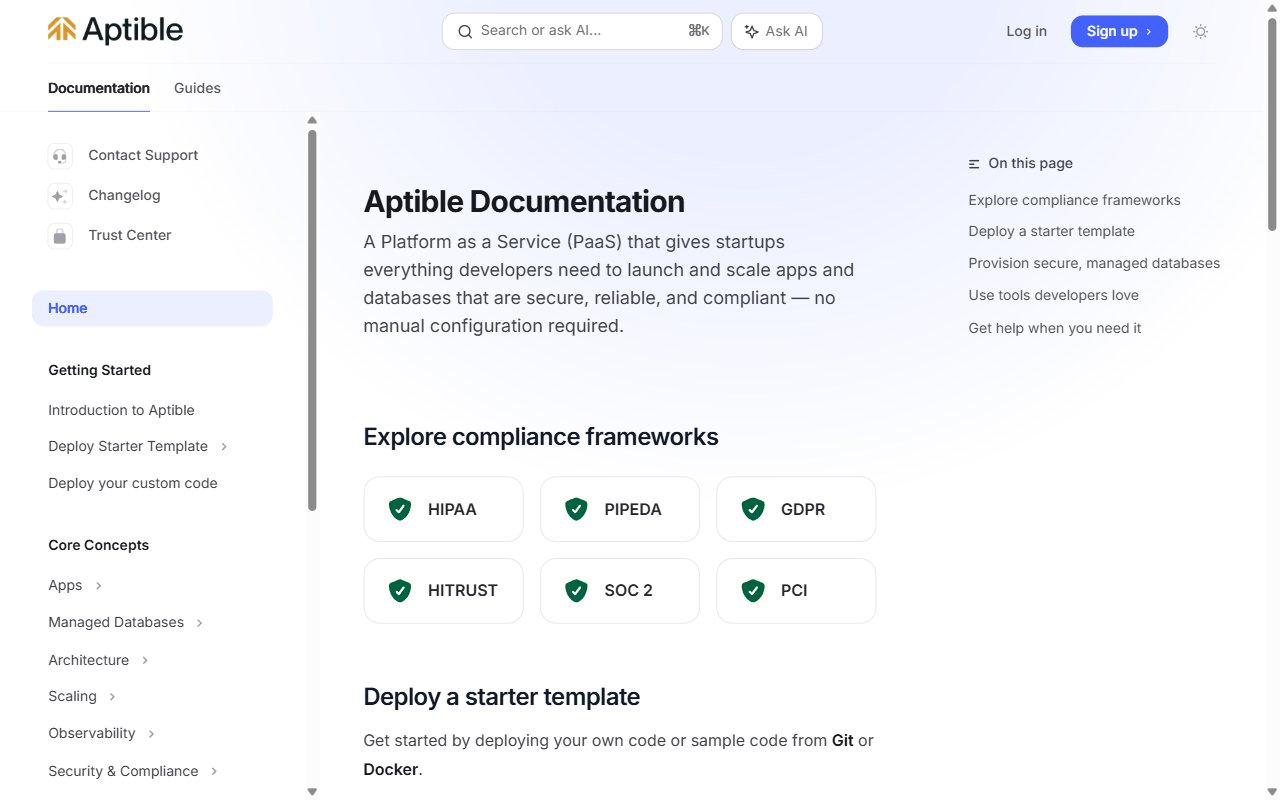This screenshot has width=1280, height=800.
Task: Click the sidebar scrollbar thumb
Action: [312, 320]
